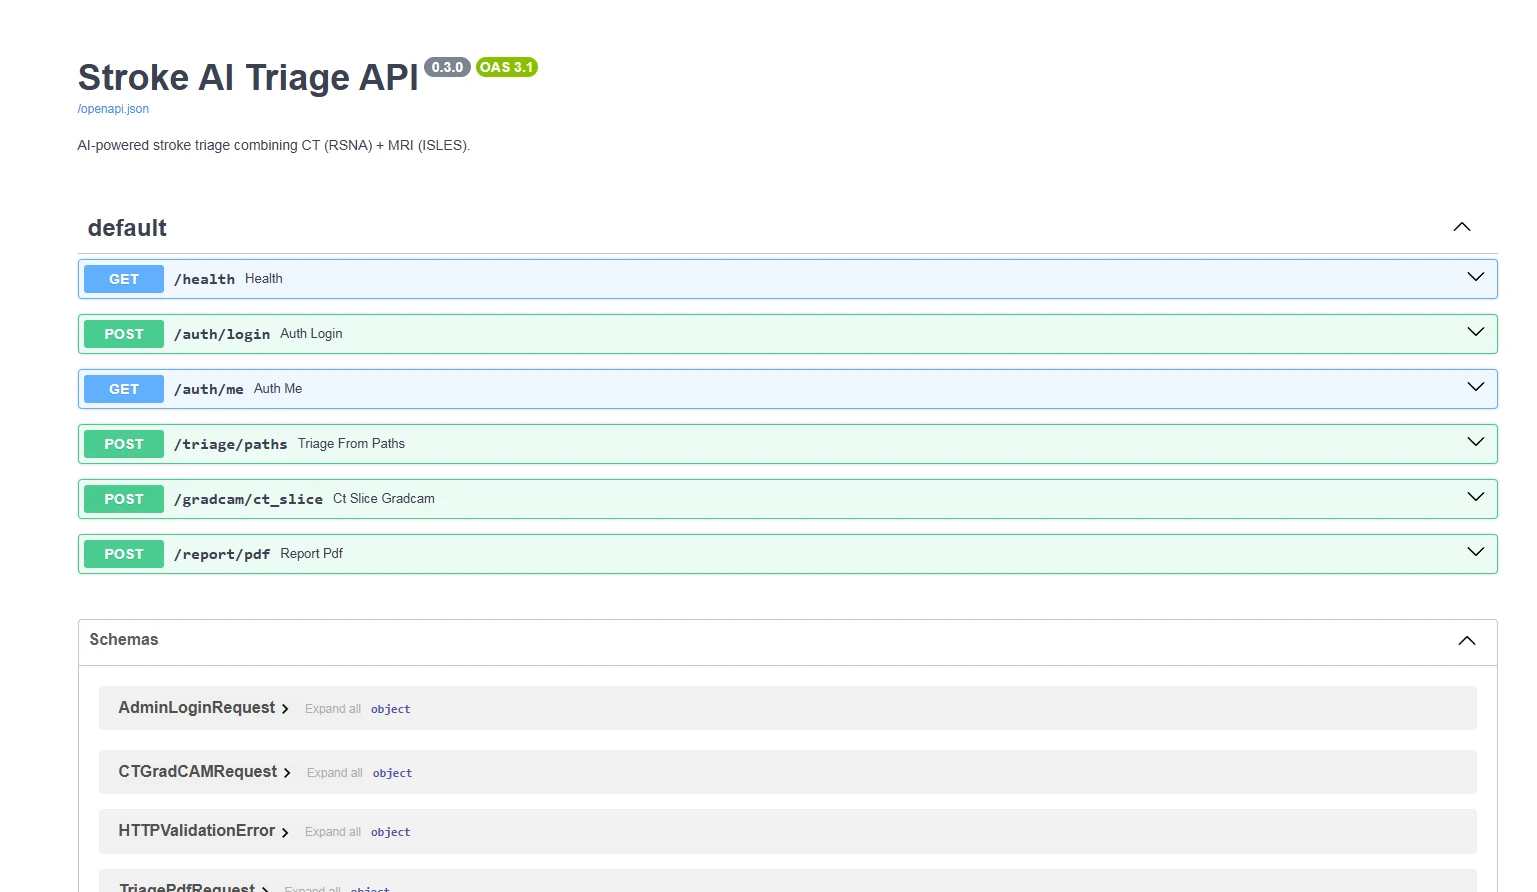The image size is (1537, 892).
Task: Select the /triage/paths path text
Action: [x=231, y=444]
